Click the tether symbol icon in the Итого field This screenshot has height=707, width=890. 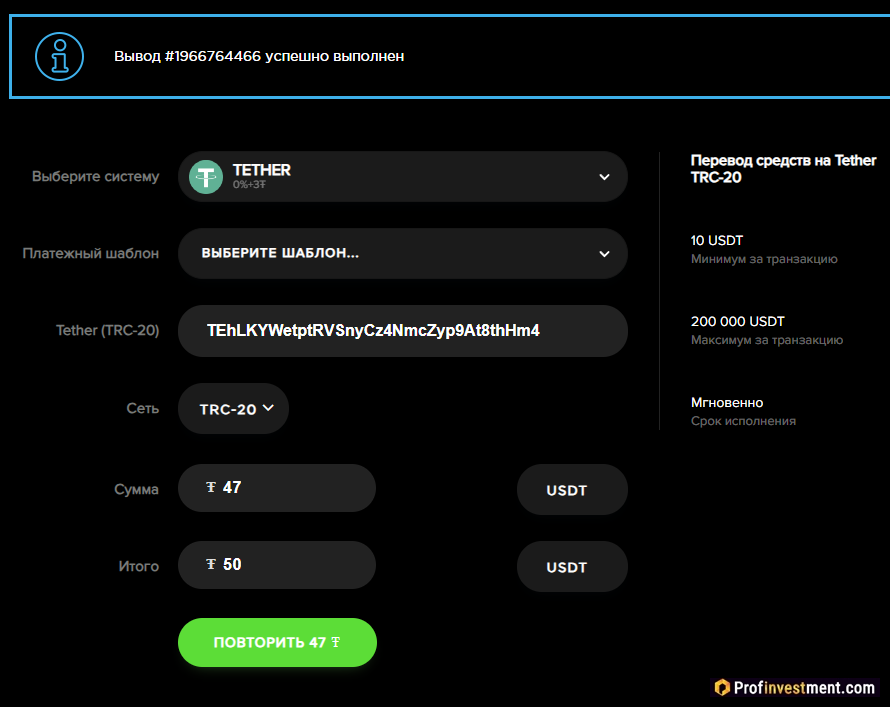(x=211, y=564)
